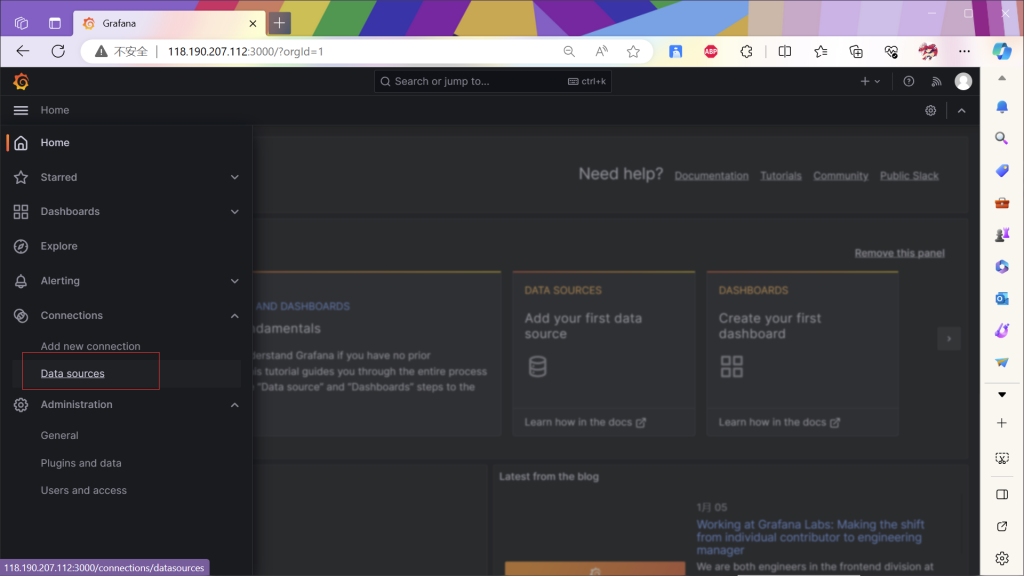Switch to the Grafana browser tab
1024x576 pixels.
click(x=169, y=24)
